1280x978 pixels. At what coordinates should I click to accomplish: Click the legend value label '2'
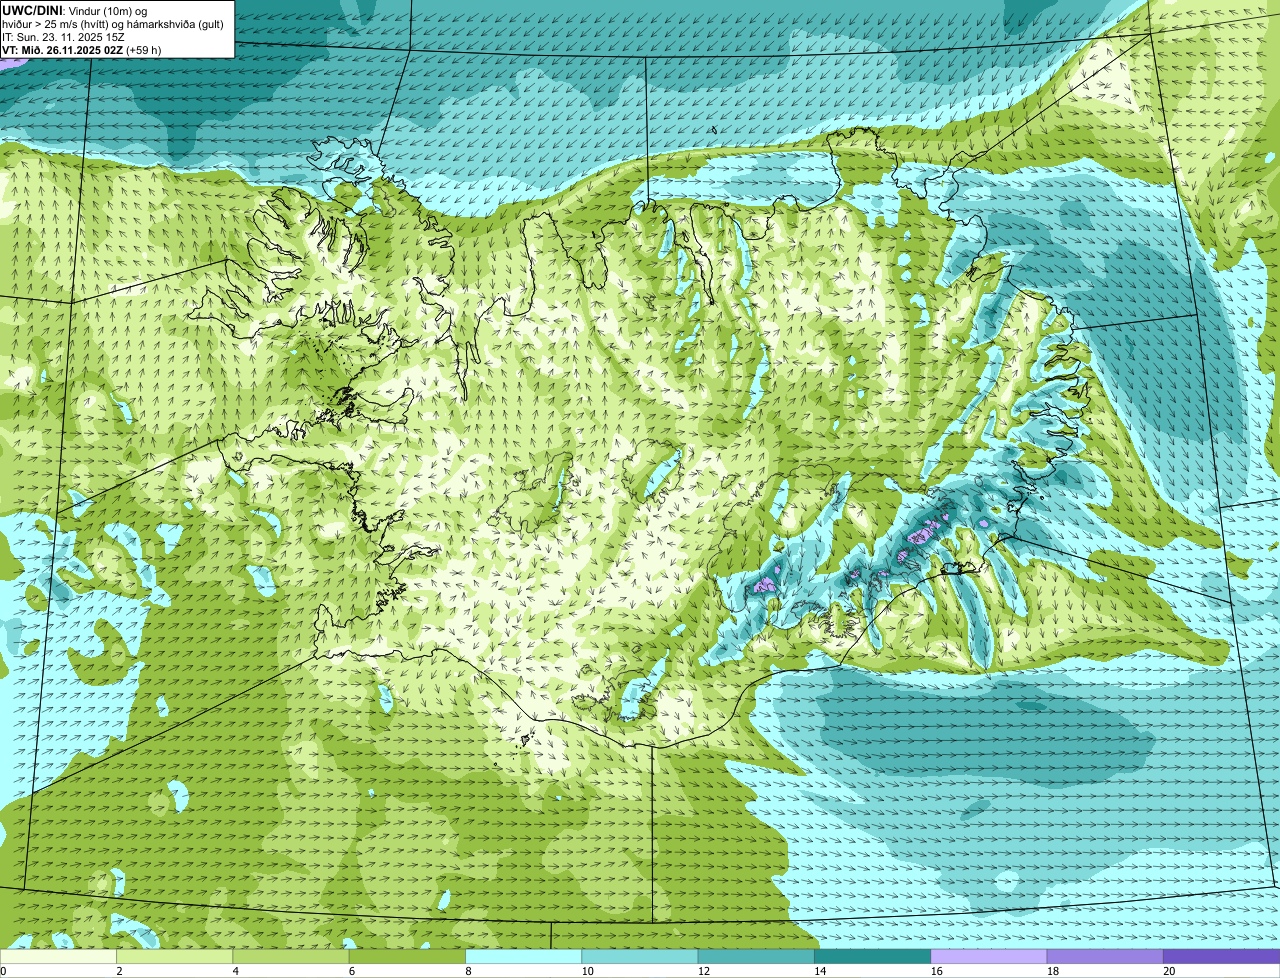[119, 971]
